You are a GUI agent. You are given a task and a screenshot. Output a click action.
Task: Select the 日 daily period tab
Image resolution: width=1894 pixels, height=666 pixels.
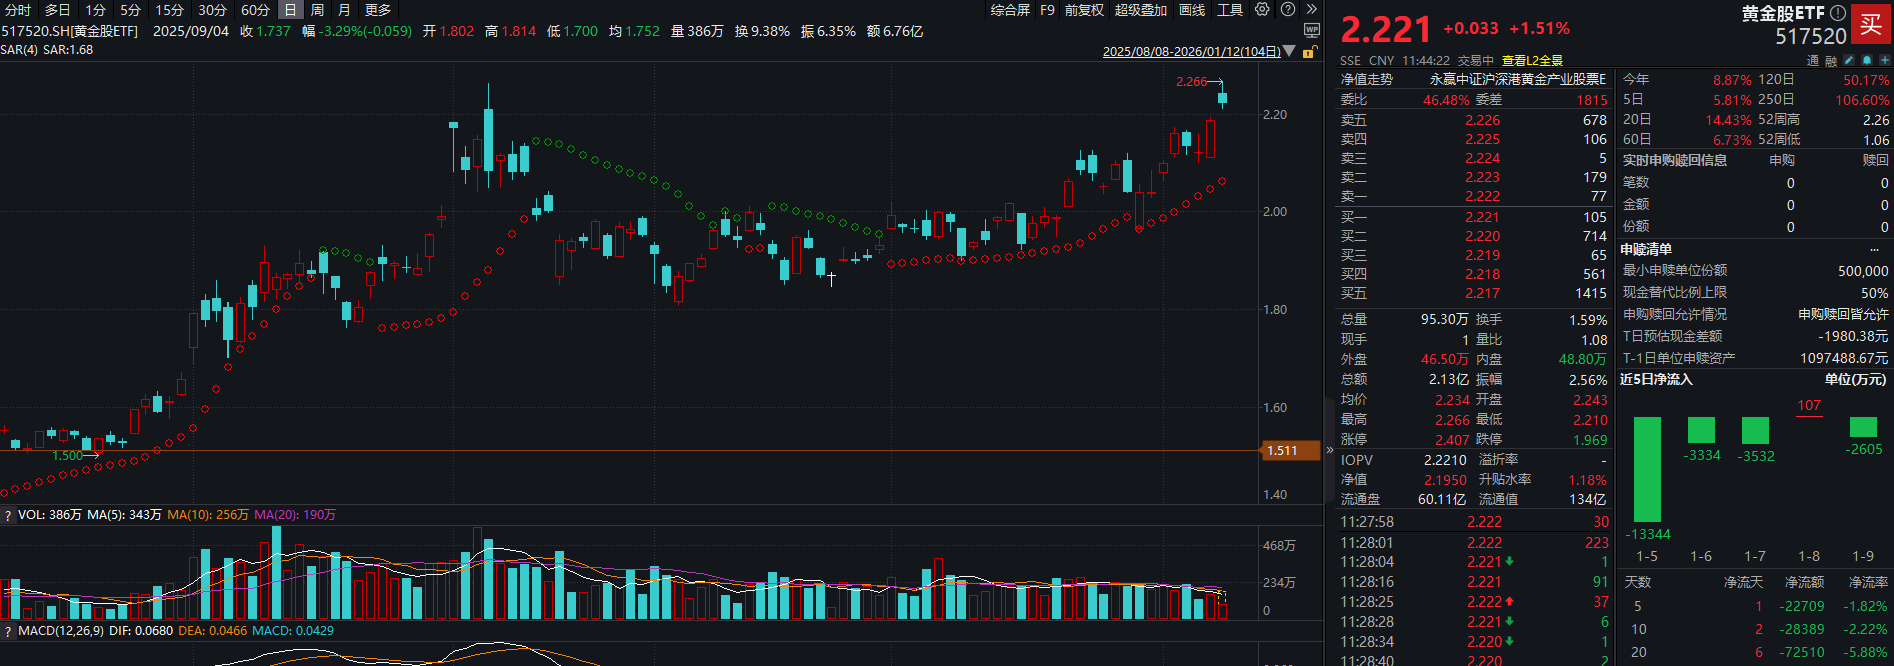(x=290, y=10)
